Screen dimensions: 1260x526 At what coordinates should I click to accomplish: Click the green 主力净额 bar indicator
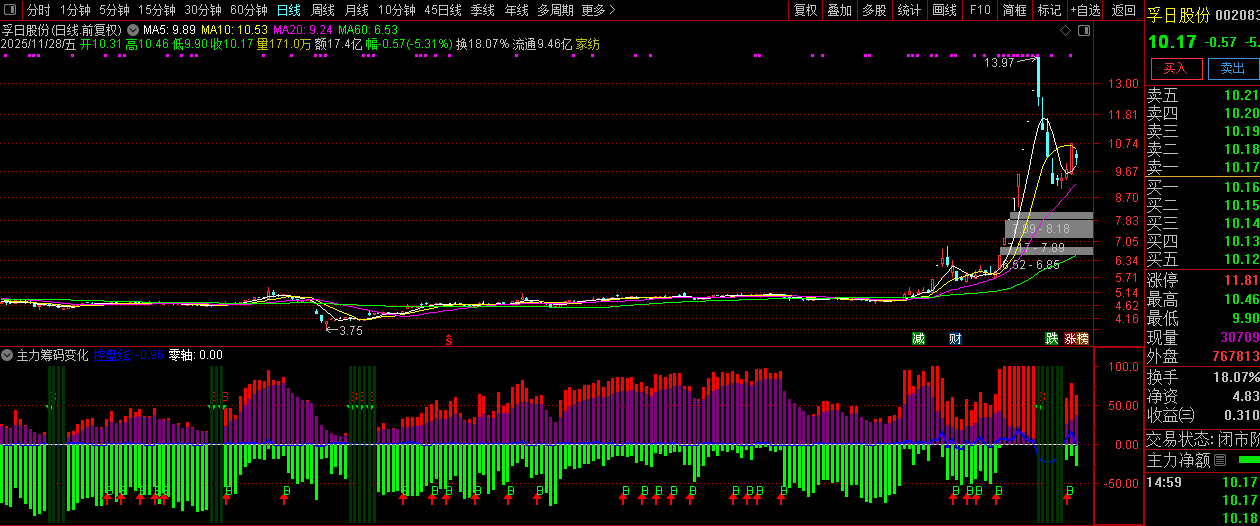[1249, 460]
